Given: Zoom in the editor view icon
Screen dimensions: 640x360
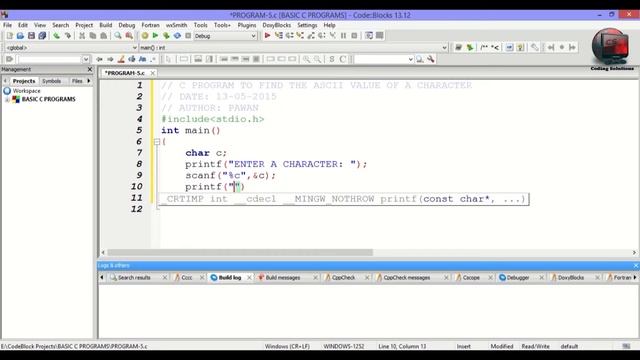Looking at the screenshot, I should [x=306, y=59].
